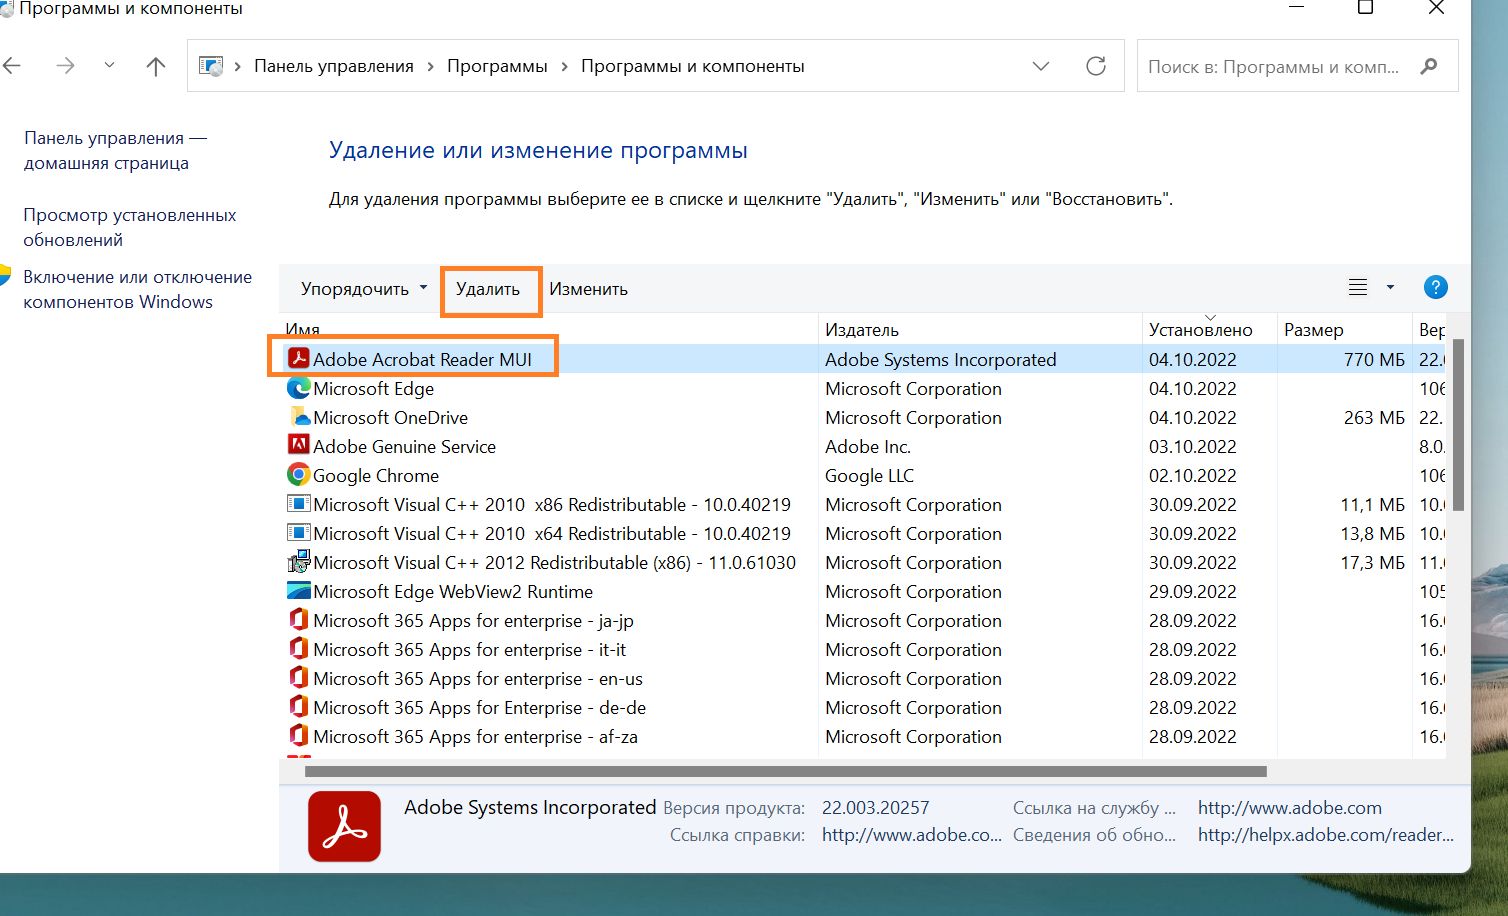1508x916 pixels.
Task: Select 'Microsoft OneDrive' program name
Action: point(390,417)
